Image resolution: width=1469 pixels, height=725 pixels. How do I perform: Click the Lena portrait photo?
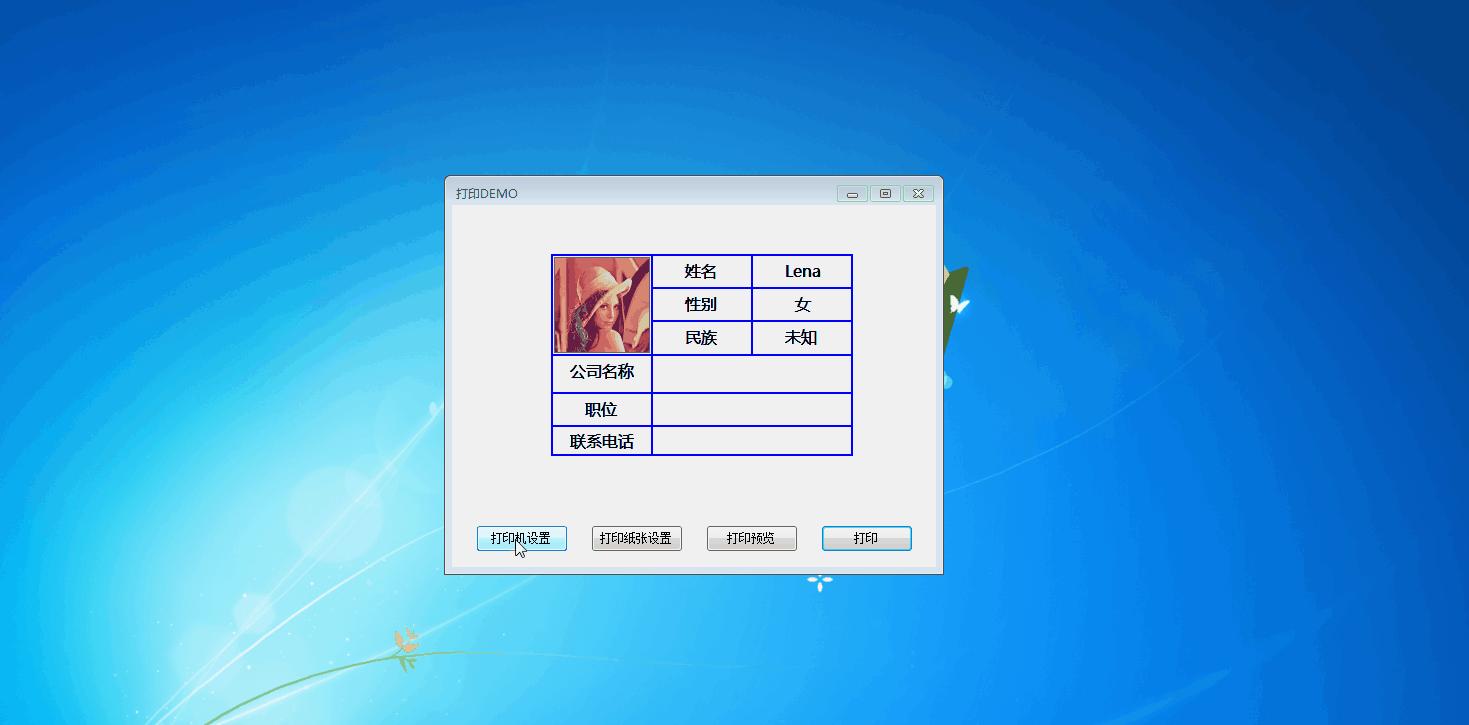pos(601,304)
